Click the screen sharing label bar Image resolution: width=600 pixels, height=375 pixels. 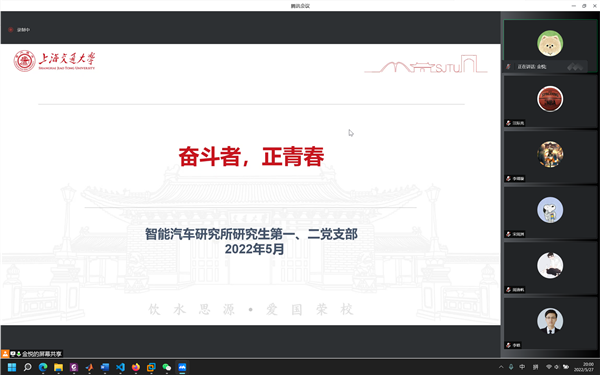[32, 354]
